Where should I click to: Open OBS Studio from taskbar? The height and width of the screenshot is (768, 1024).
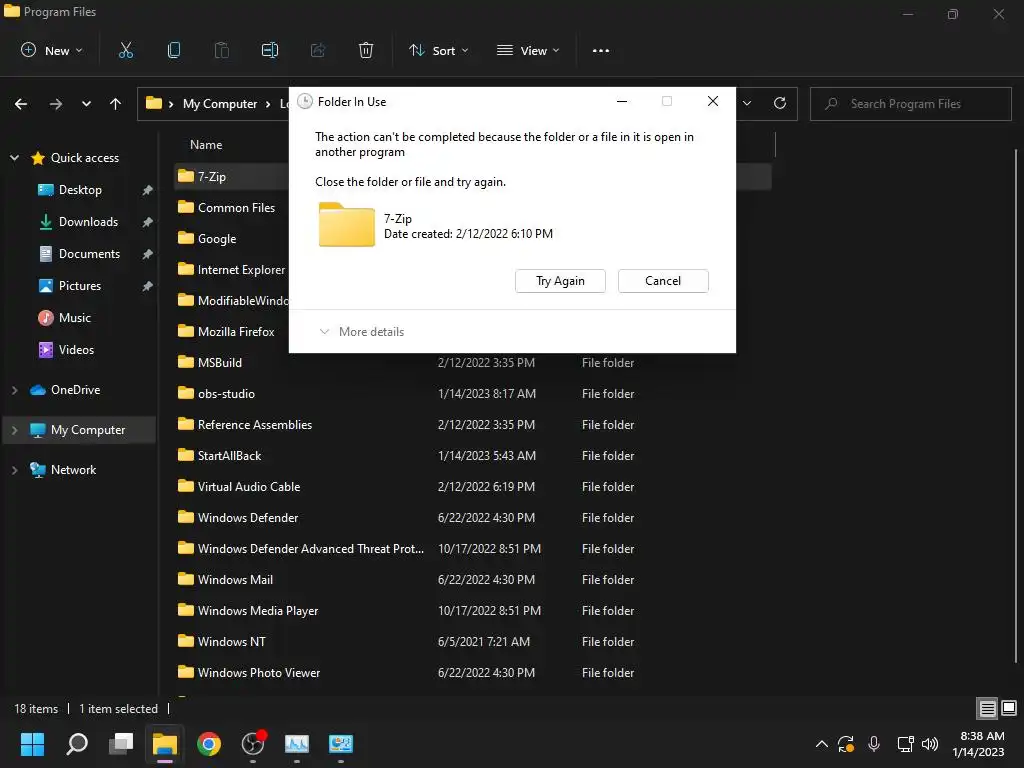coord(253,744)
